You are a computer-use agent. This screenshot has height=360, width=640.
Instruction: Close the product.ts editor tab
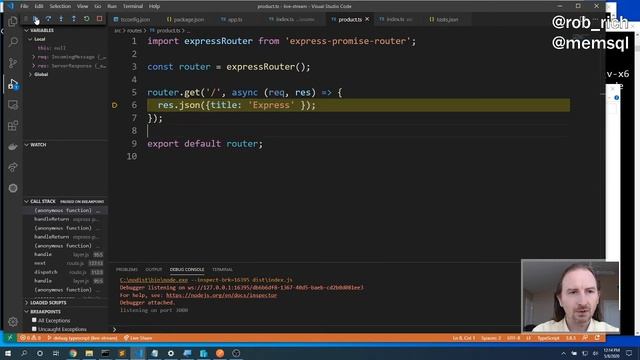[367, 19]
